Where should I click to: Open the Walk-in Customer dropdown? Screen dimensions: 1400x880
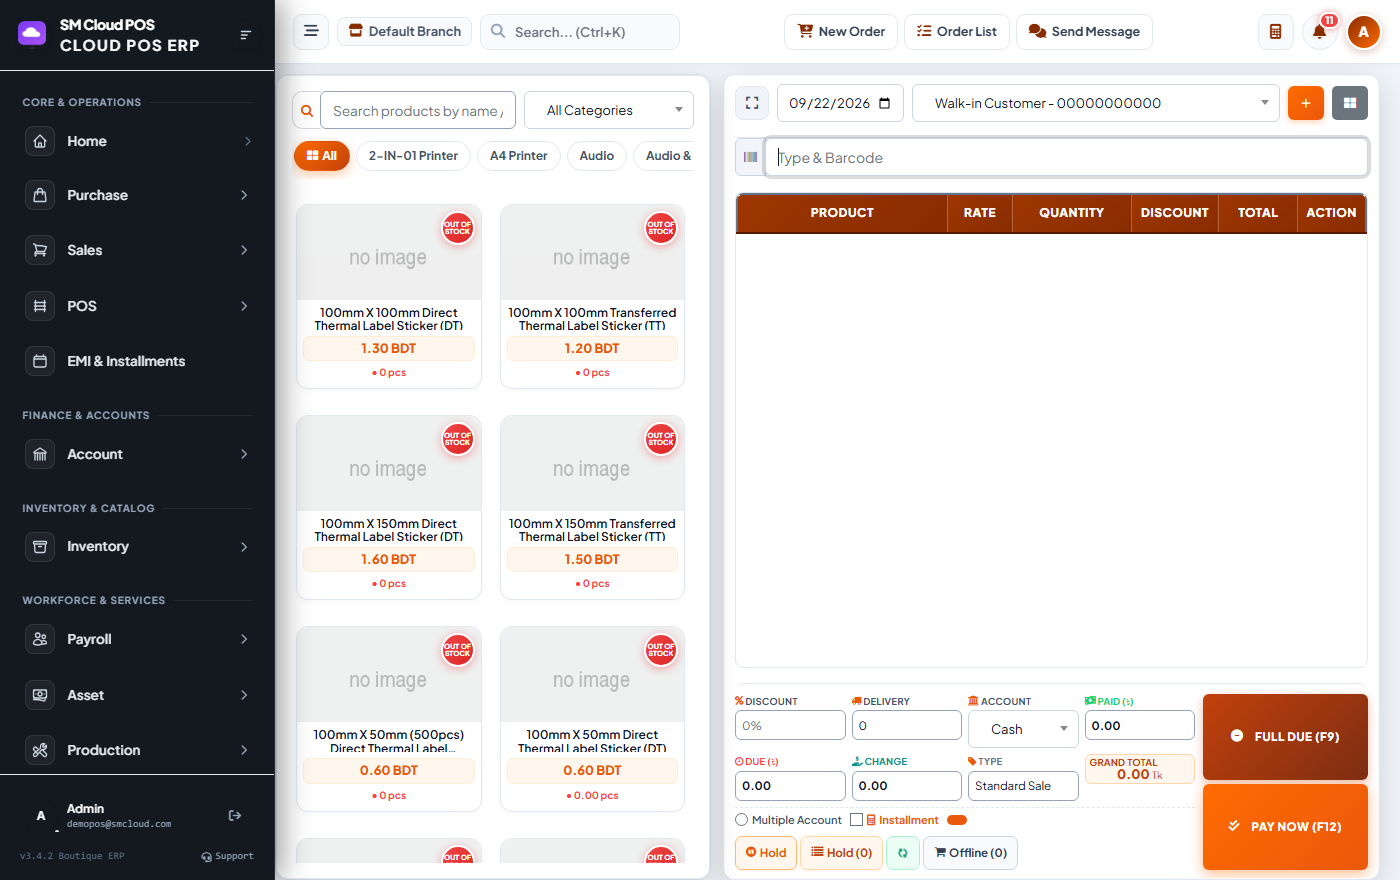click(1096, 103)
